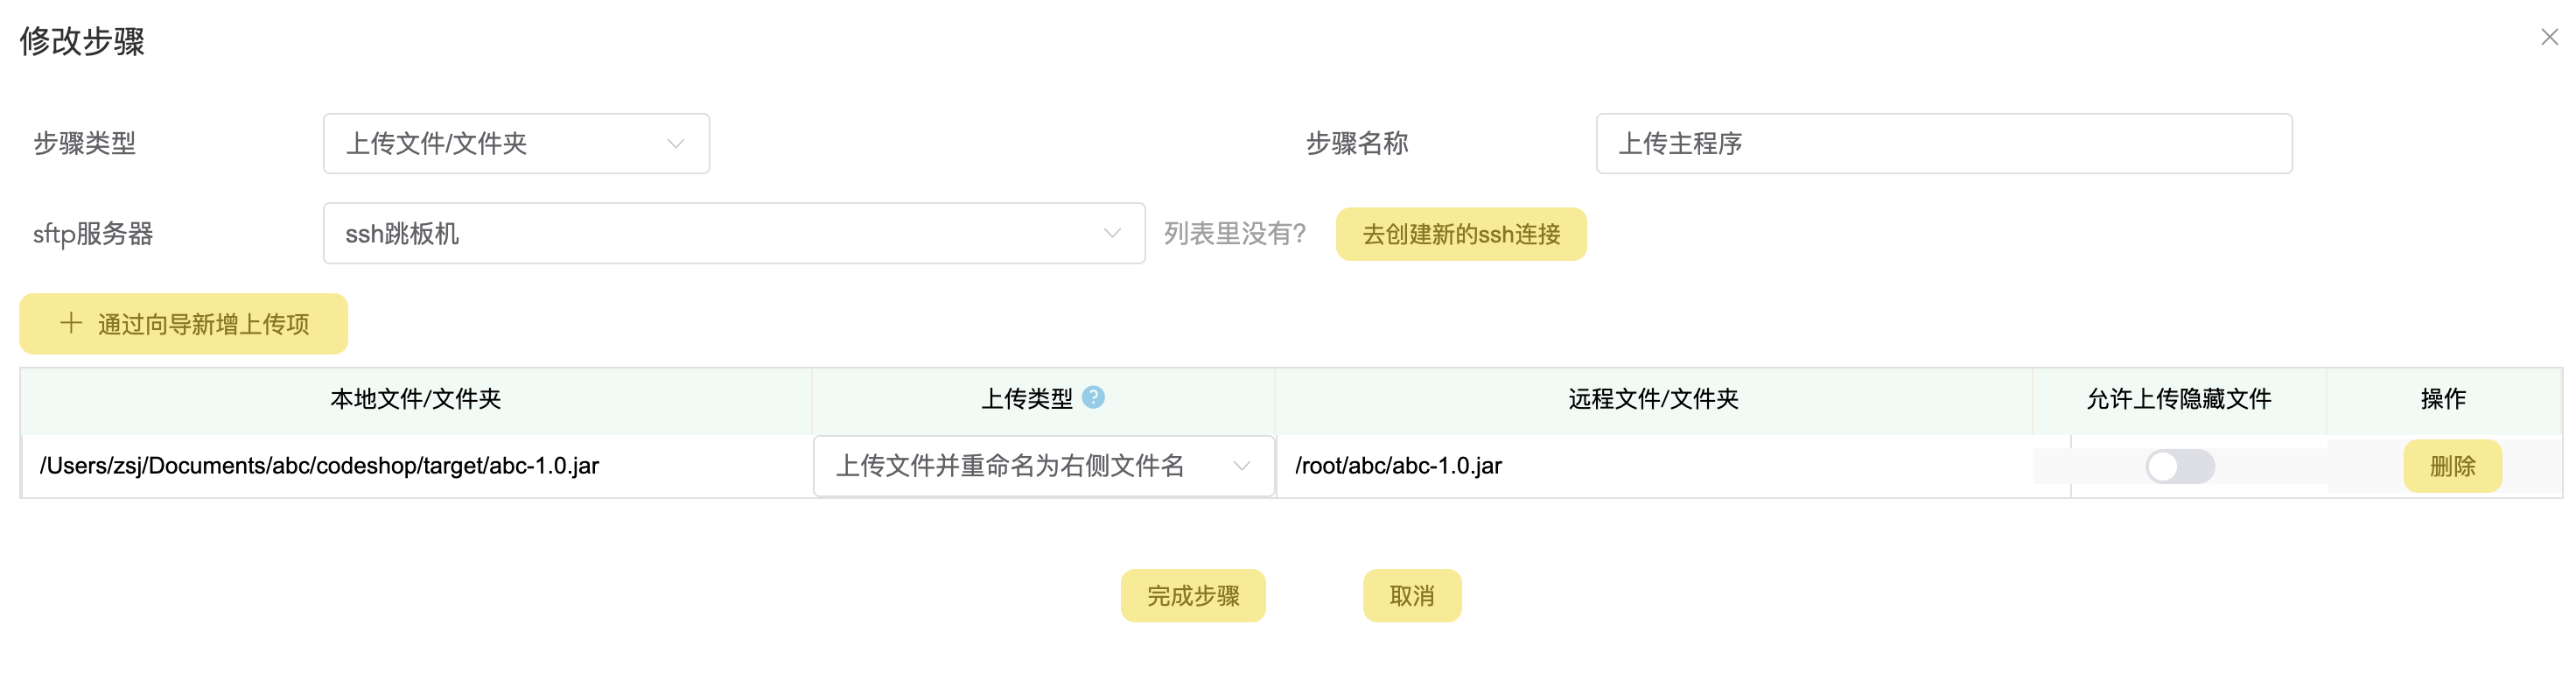Click the remote path /root/abc/abc-1.0.jar field
This screenshot has height=681, width=2576.
(x=1654, y=466)
